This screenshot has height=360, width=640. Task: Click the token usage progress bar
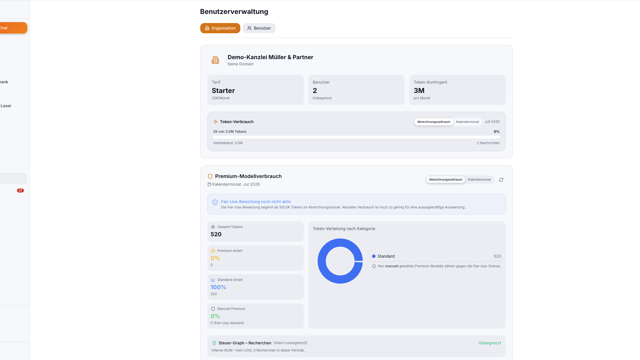[x=356, y=138]
